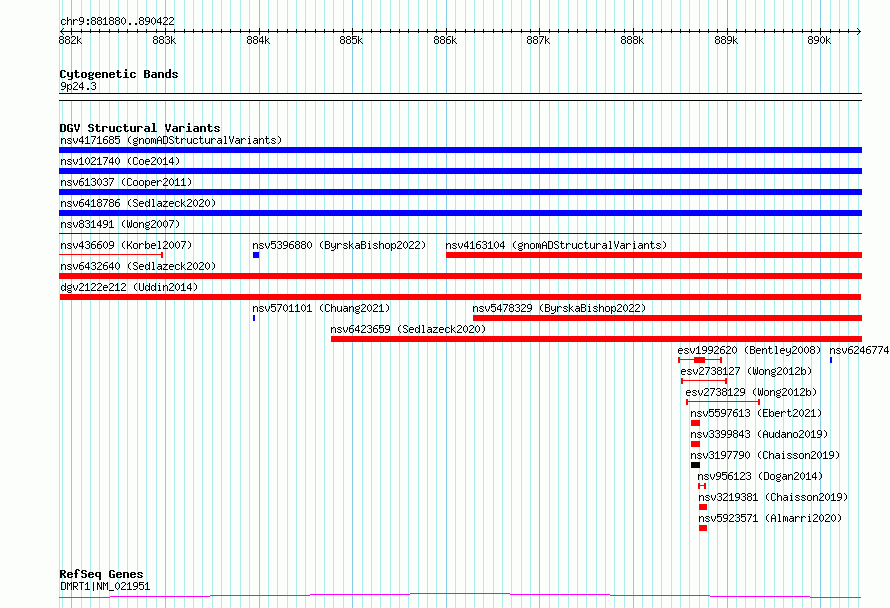890x608 pixels.
Task: Click the blue bar under nsv613037 (Cooper2011)
Action: [x=460, y=192]
